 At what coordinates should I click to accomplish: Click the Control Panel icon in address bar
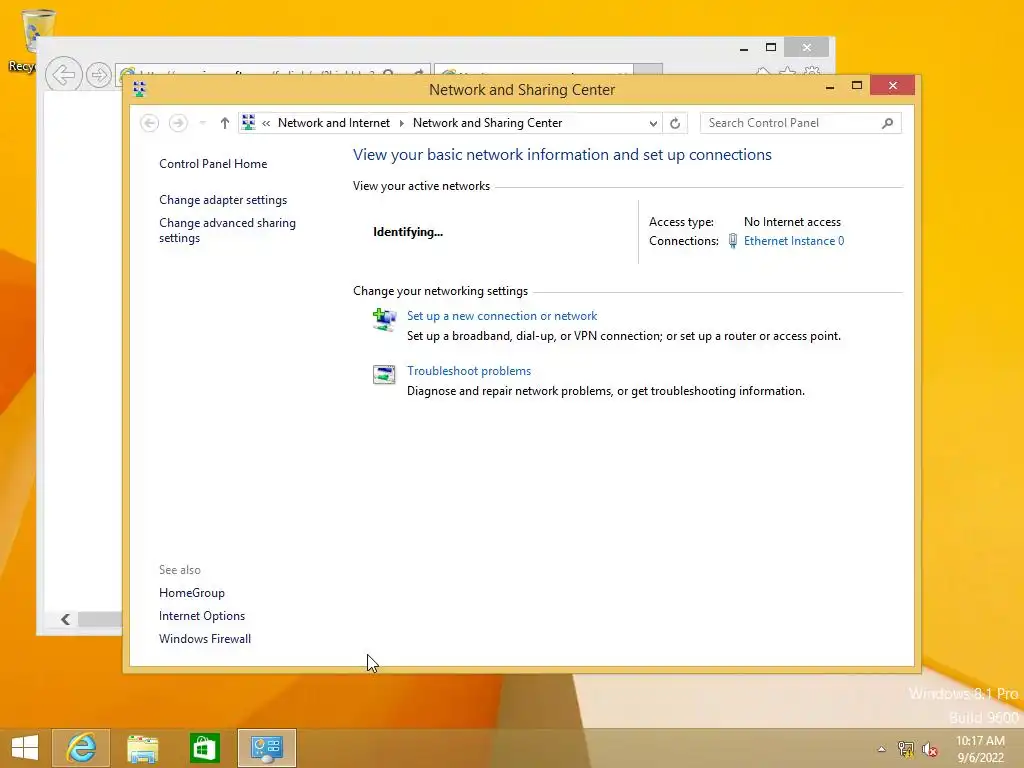click(248, 122)
